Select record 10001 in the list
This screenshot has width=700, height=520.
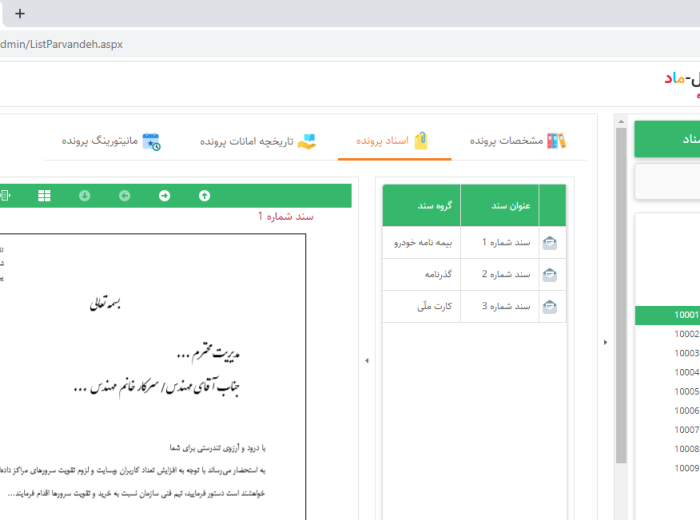click(685, 315)
